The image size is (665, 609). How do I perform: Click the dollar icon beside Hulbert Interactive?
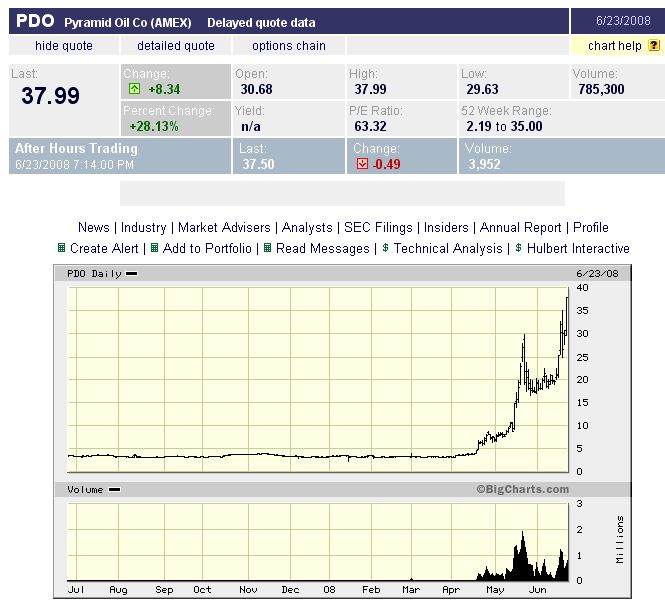pos(518,247)
